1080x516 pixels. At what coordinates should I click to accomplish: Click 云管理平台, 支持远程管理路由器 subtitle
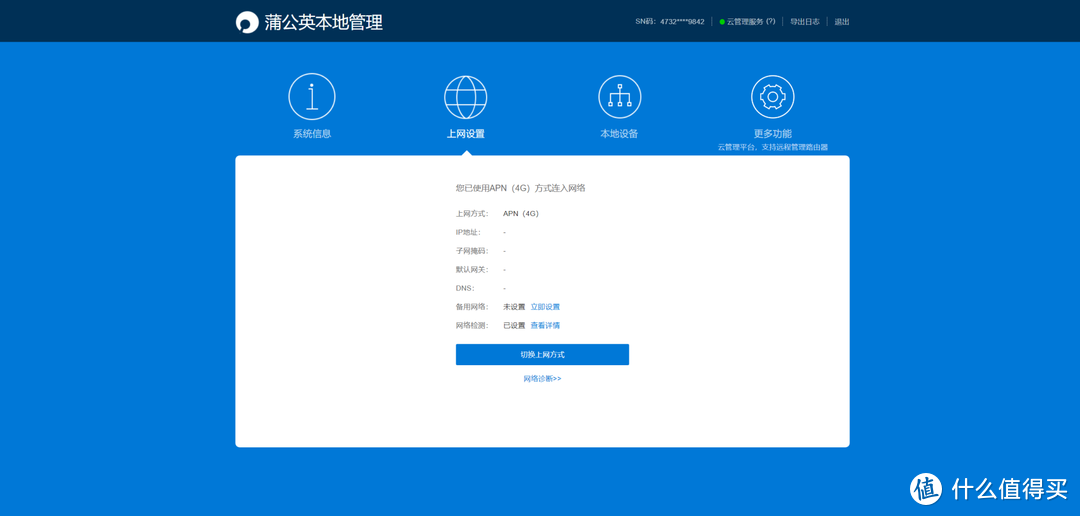click(772, 147)
